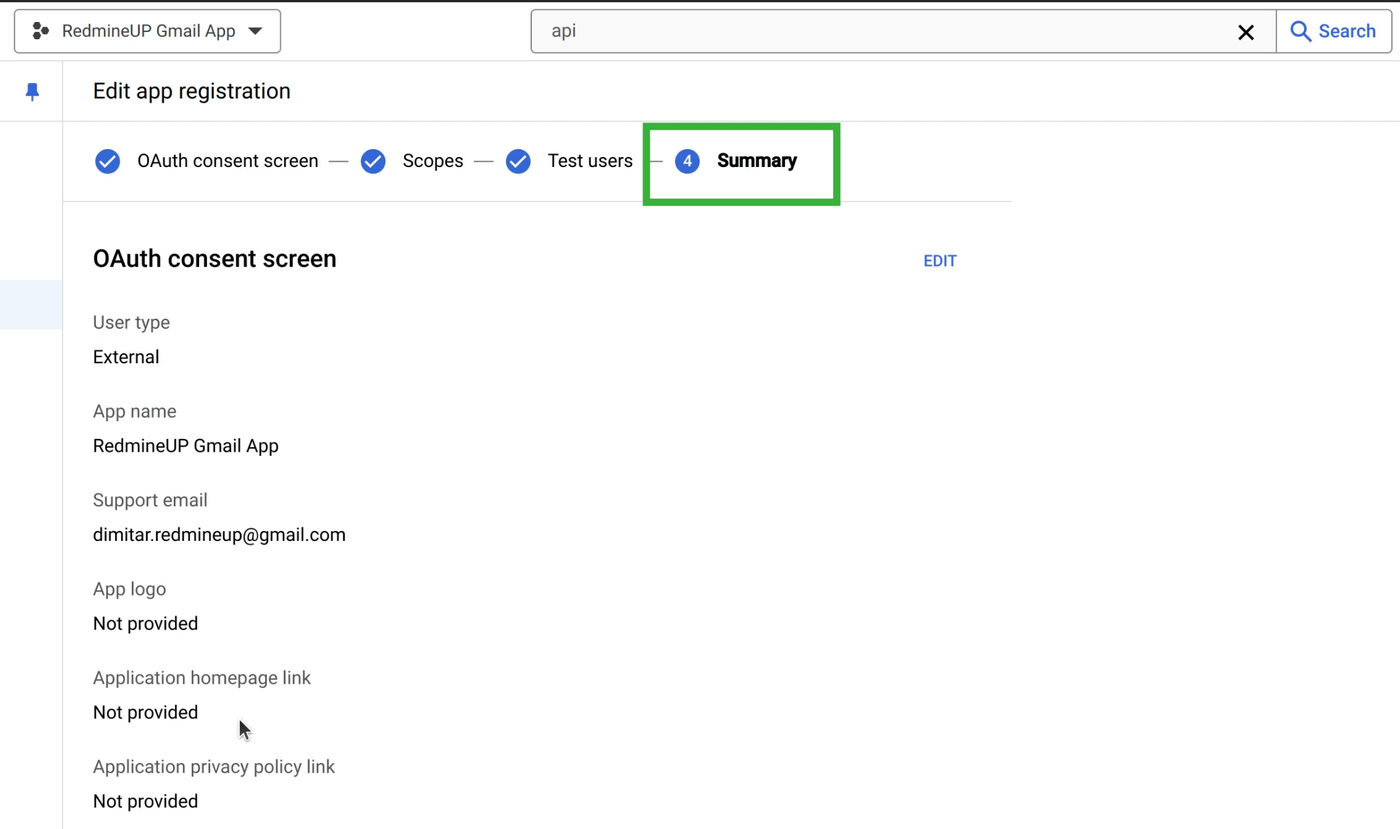The height and width of the screenshot is (829, 1400).
Task: Click the magnifying glass search icon
Action: coord(1302,31)
